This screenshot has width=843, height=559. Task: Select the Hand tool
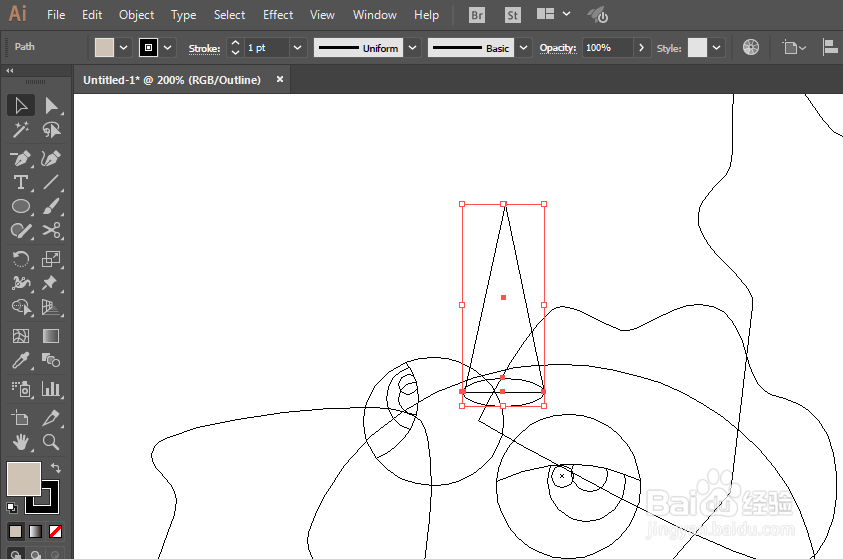coord(21,442)
